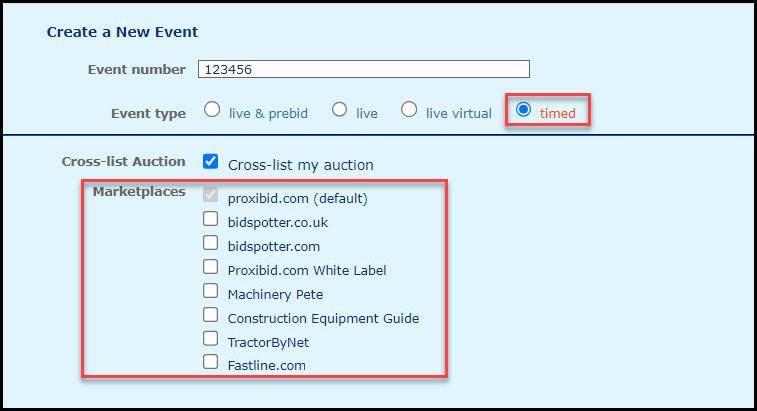Click the live & prebid label text
The width and height of the screenshot is (757, 411).
[268, 113]
